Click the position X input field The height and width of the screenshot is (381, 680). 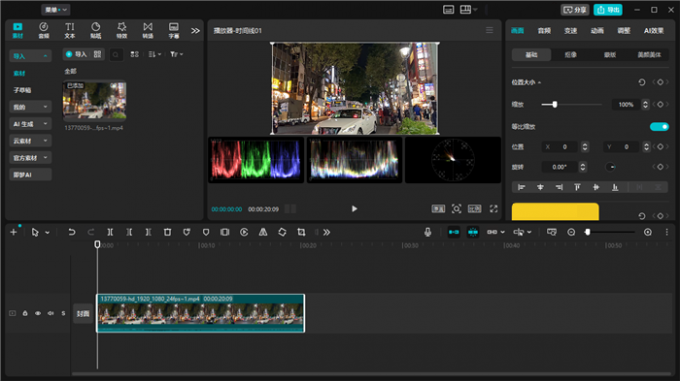click(x=561, y=147)
